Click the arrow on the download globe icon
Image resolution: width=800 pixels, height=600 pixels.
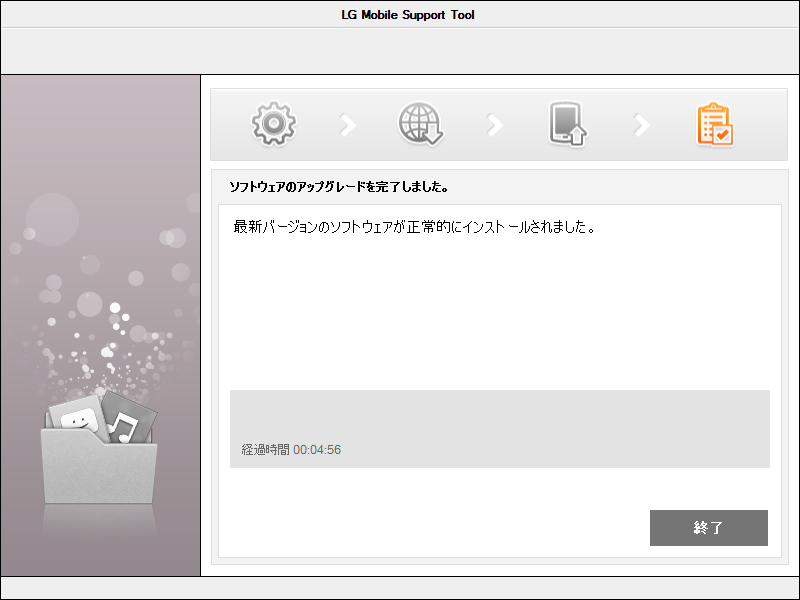tap(433, 135)
